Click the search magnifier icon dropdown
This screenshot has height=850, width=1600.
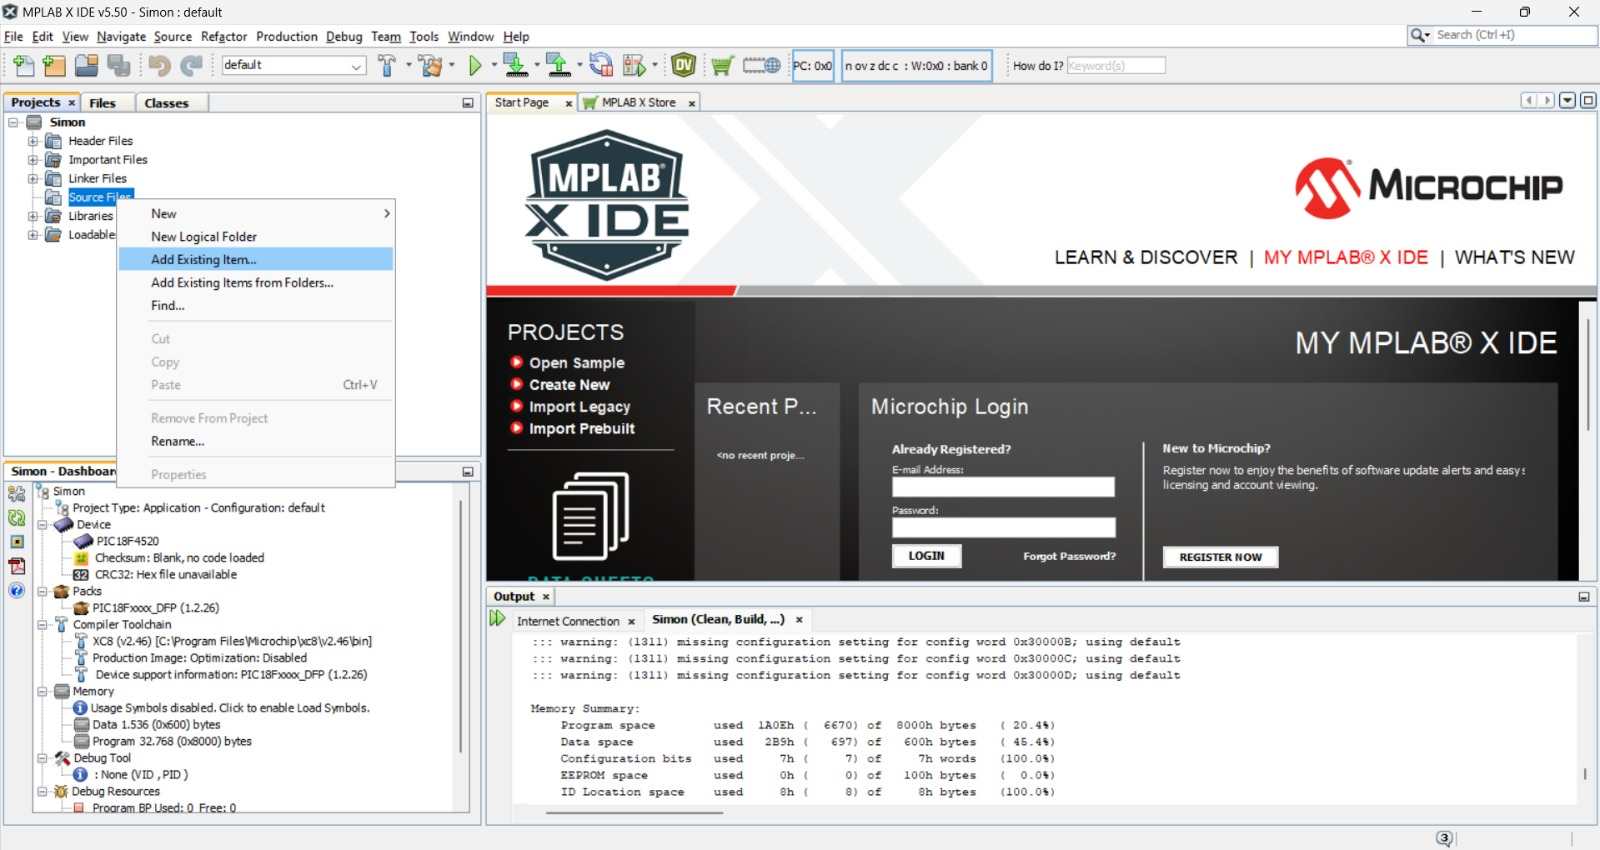(1420, 35)
